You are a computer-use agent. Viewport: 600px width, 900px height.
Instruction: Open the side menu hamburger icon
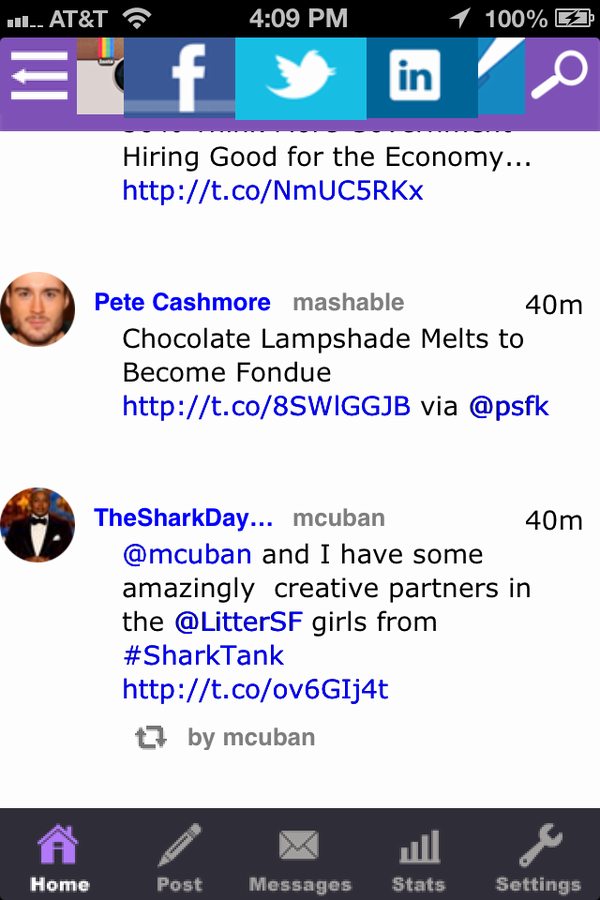click(x=39, y=76)
